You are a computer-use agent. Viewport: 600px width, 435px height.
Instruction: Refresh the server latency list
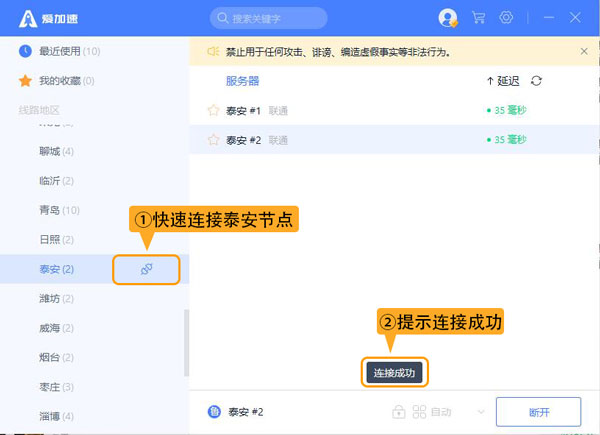(x=536, y=81)
